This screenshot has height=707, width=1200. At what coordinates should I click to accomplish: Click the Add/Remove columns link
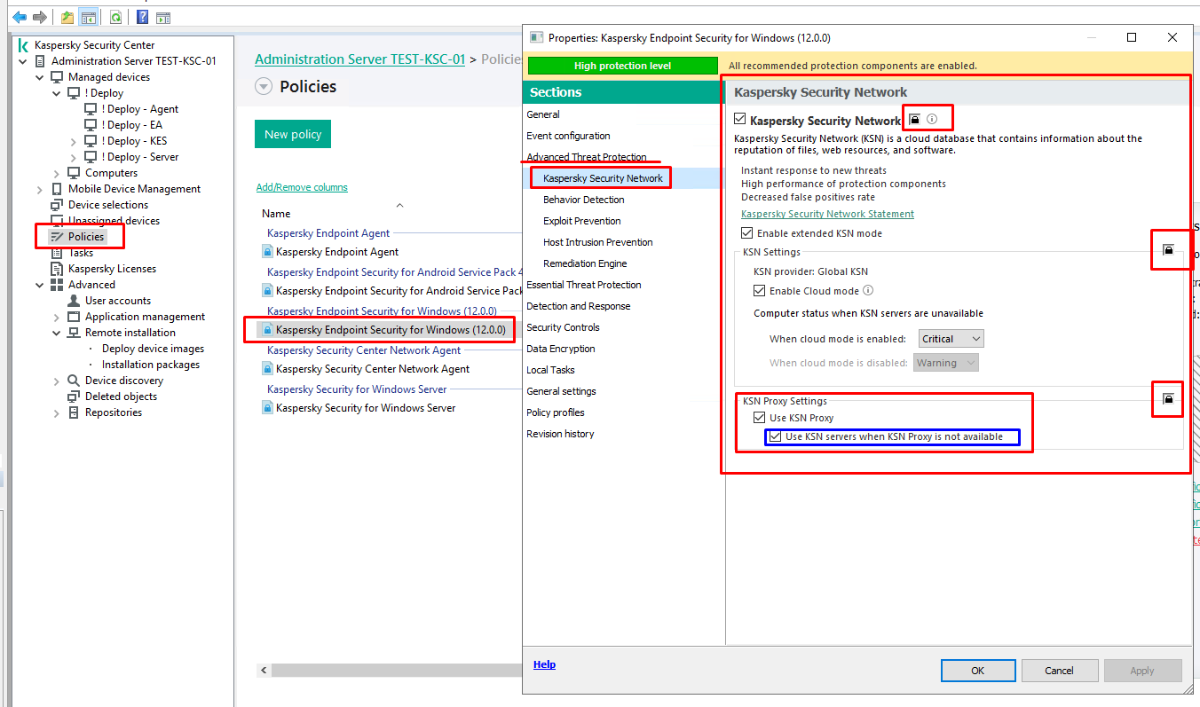tap(302, 187)
